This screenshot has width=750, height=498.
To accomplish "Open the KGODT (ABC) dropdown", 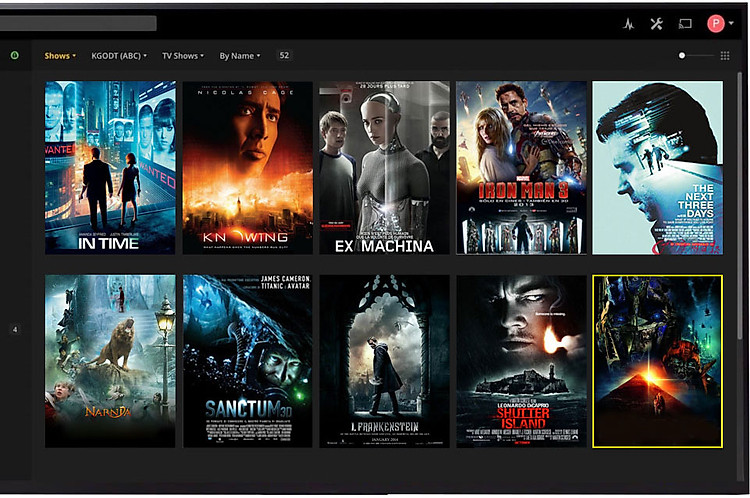I will (119, 56).
